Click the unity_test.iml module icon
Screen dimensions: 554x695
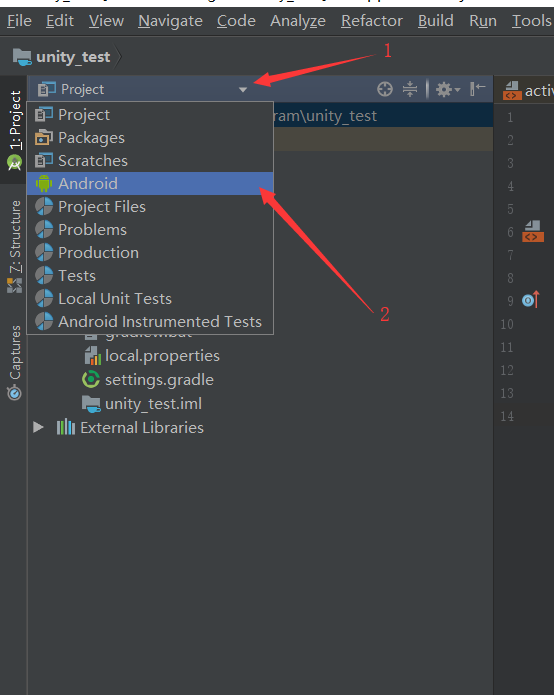(91, 404)
